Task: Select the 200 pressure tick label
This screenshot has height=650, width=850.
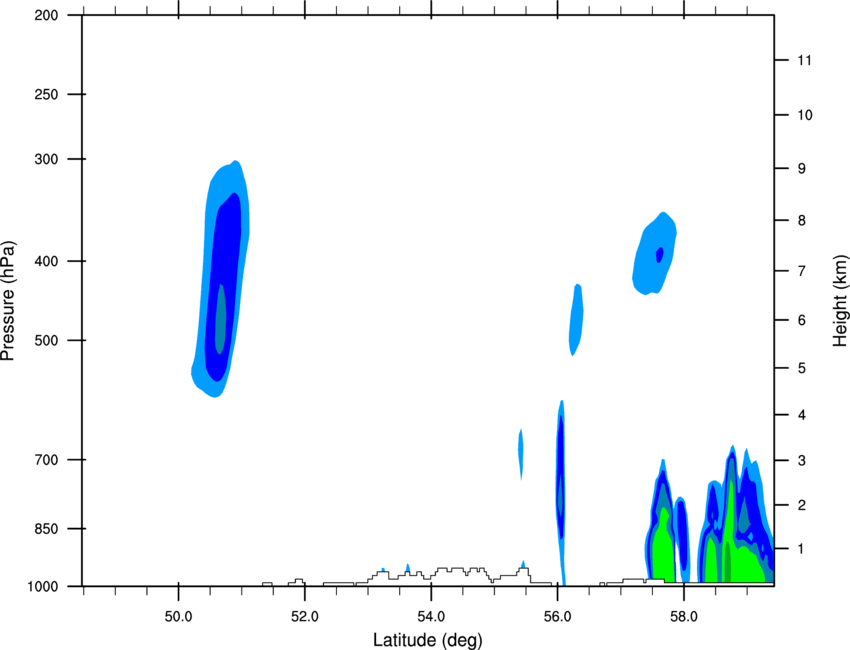Action: coord(46,15)
